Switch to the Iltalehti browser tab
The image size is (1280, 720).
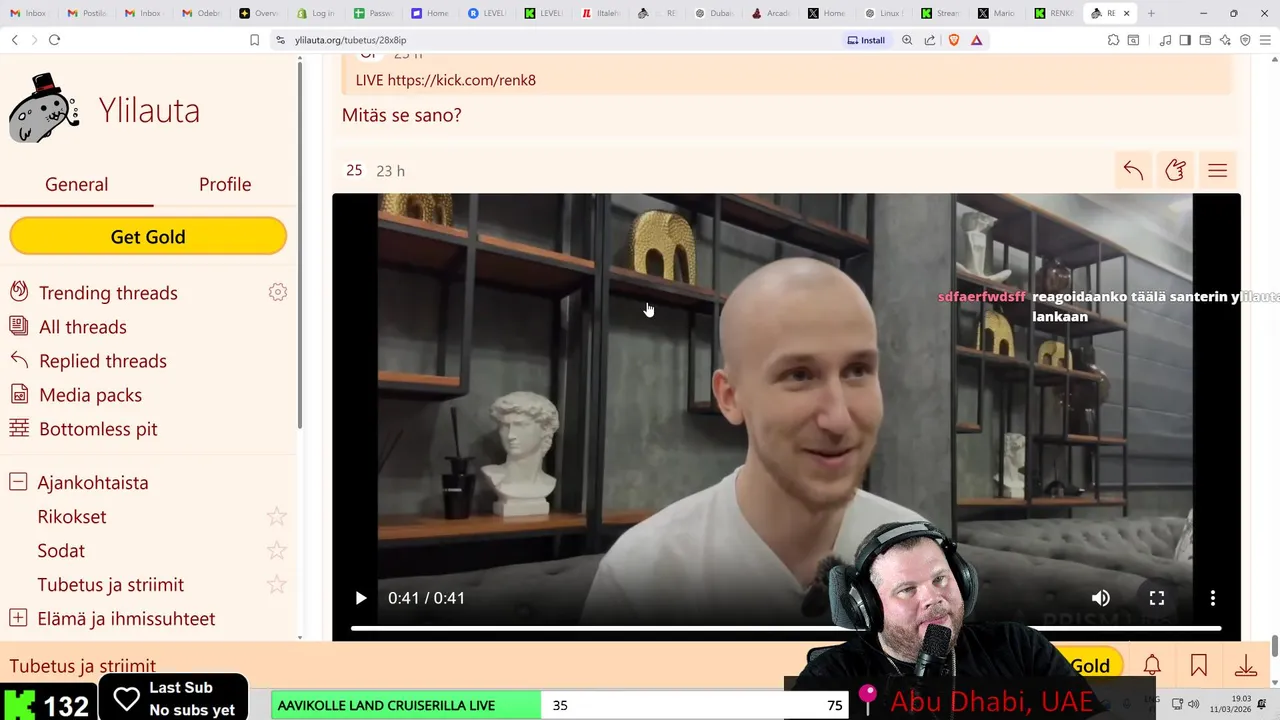coord(601,13)
